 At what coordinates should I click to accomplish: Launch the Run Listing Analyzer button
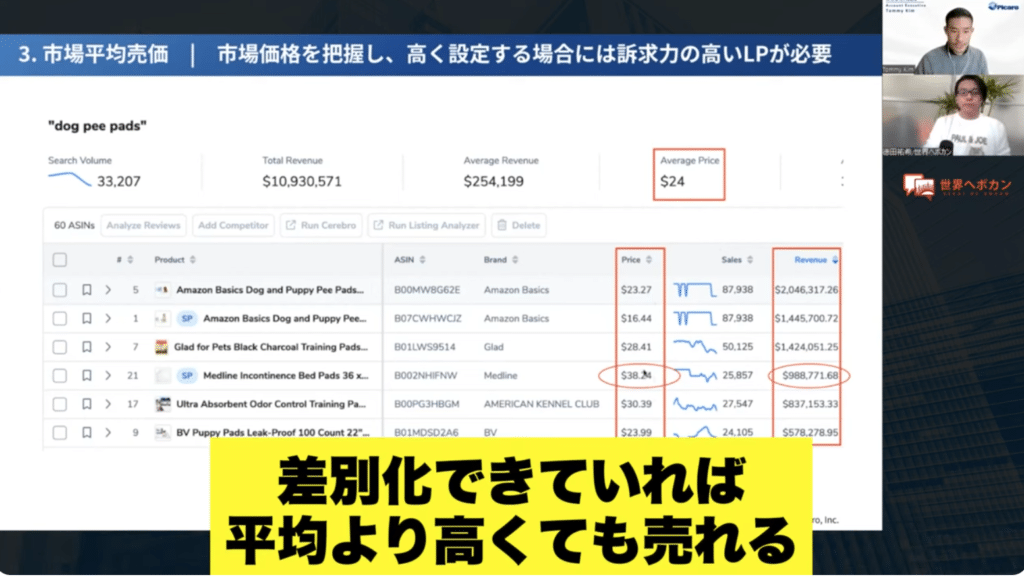click(x=426, y=225)
